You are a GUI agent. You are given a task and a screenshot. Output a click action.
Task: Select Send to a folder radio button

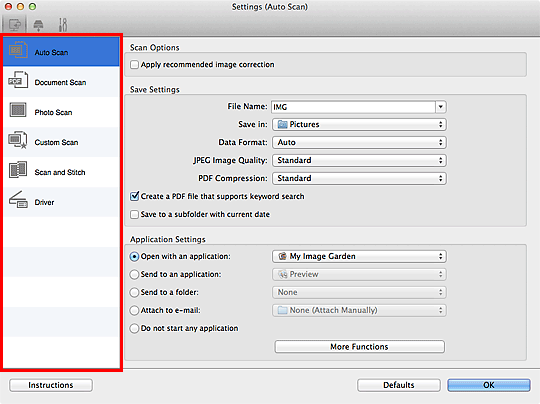[134, 292]
